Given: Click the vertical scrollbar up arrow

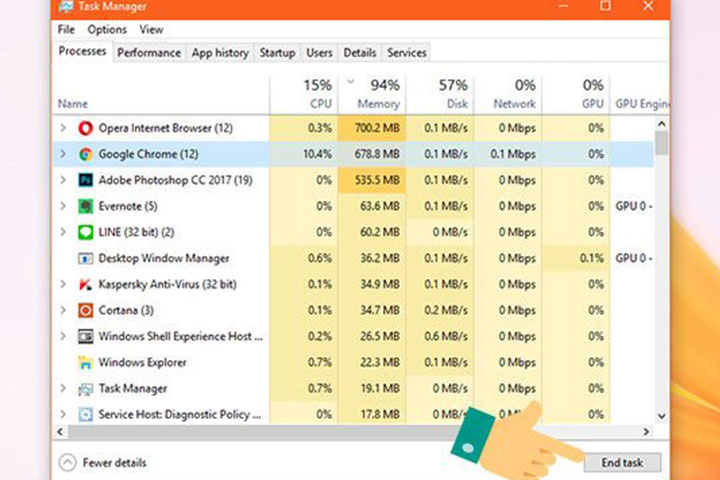Looking at the screenshot, I should point(662,124).
